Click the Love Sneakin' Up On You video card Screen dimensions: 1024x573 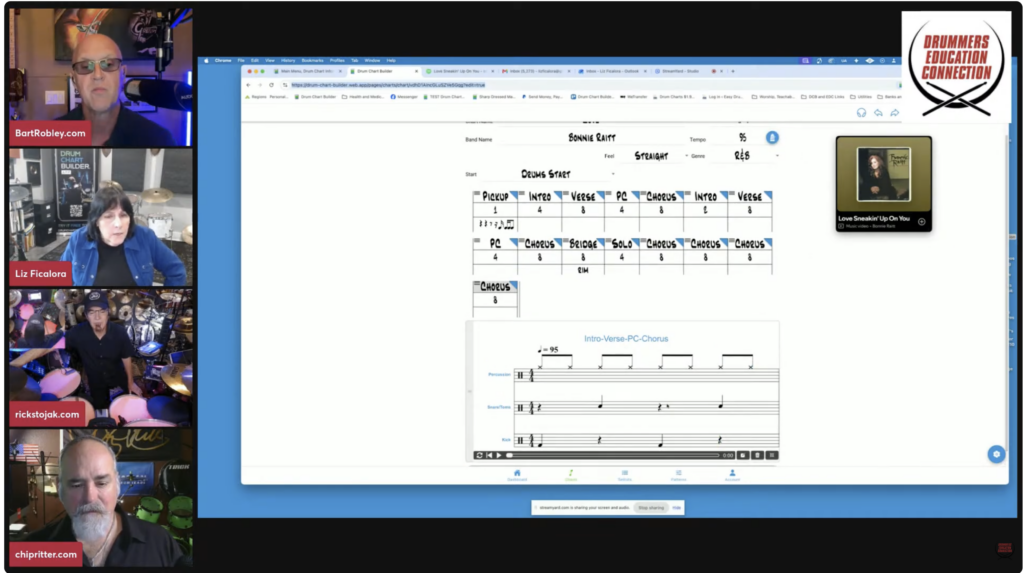point(884,184)
